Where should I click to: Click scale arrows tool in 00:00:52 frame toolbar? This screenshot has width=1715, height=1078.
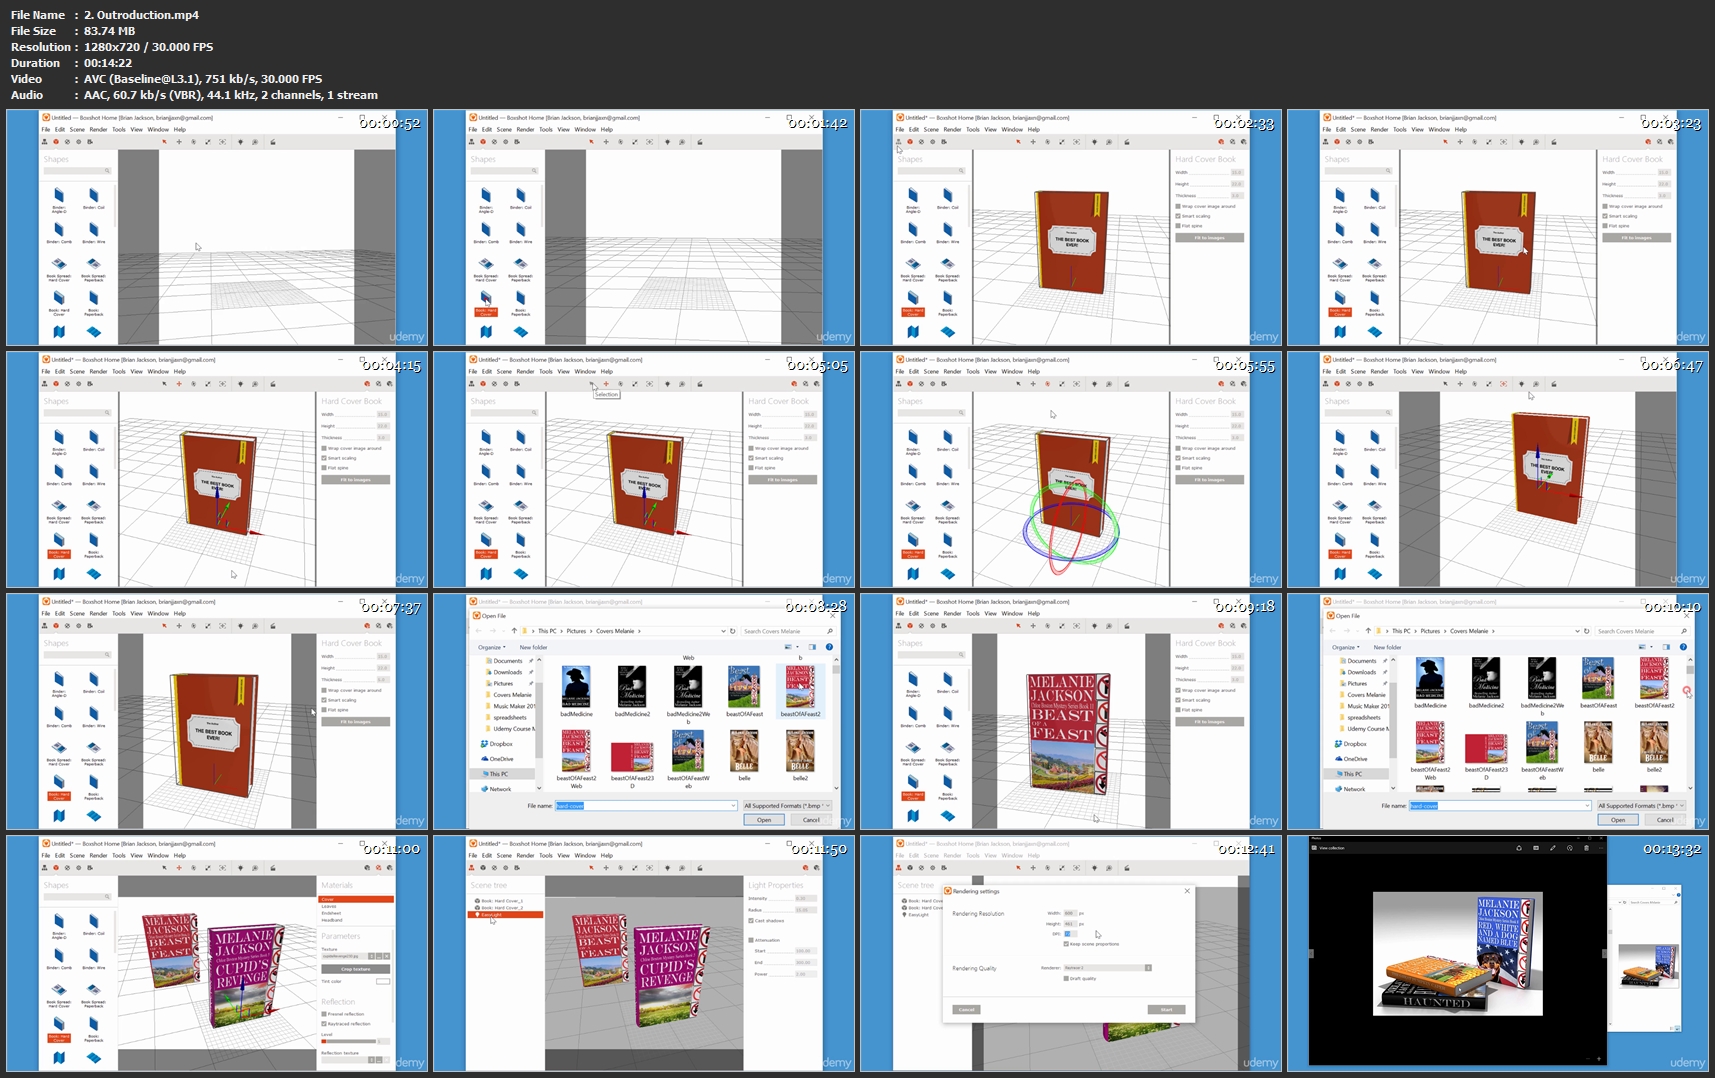click(208, 142)
